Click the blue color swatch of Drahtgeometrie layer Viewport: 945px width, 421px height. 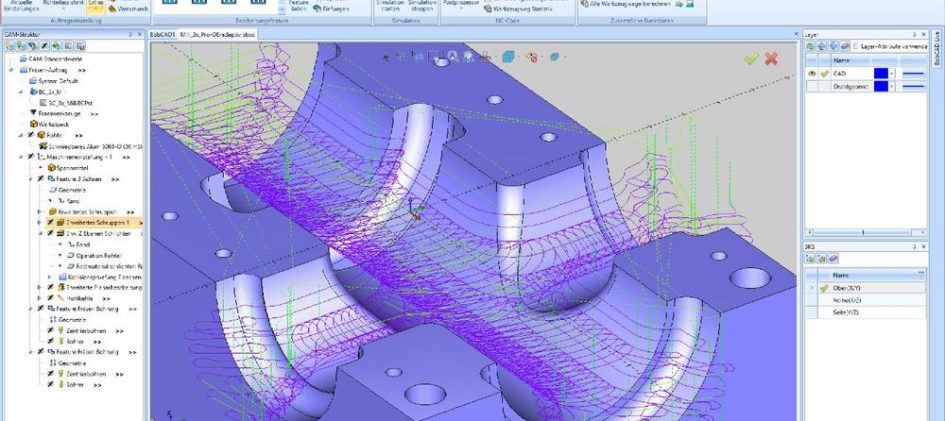879,87
